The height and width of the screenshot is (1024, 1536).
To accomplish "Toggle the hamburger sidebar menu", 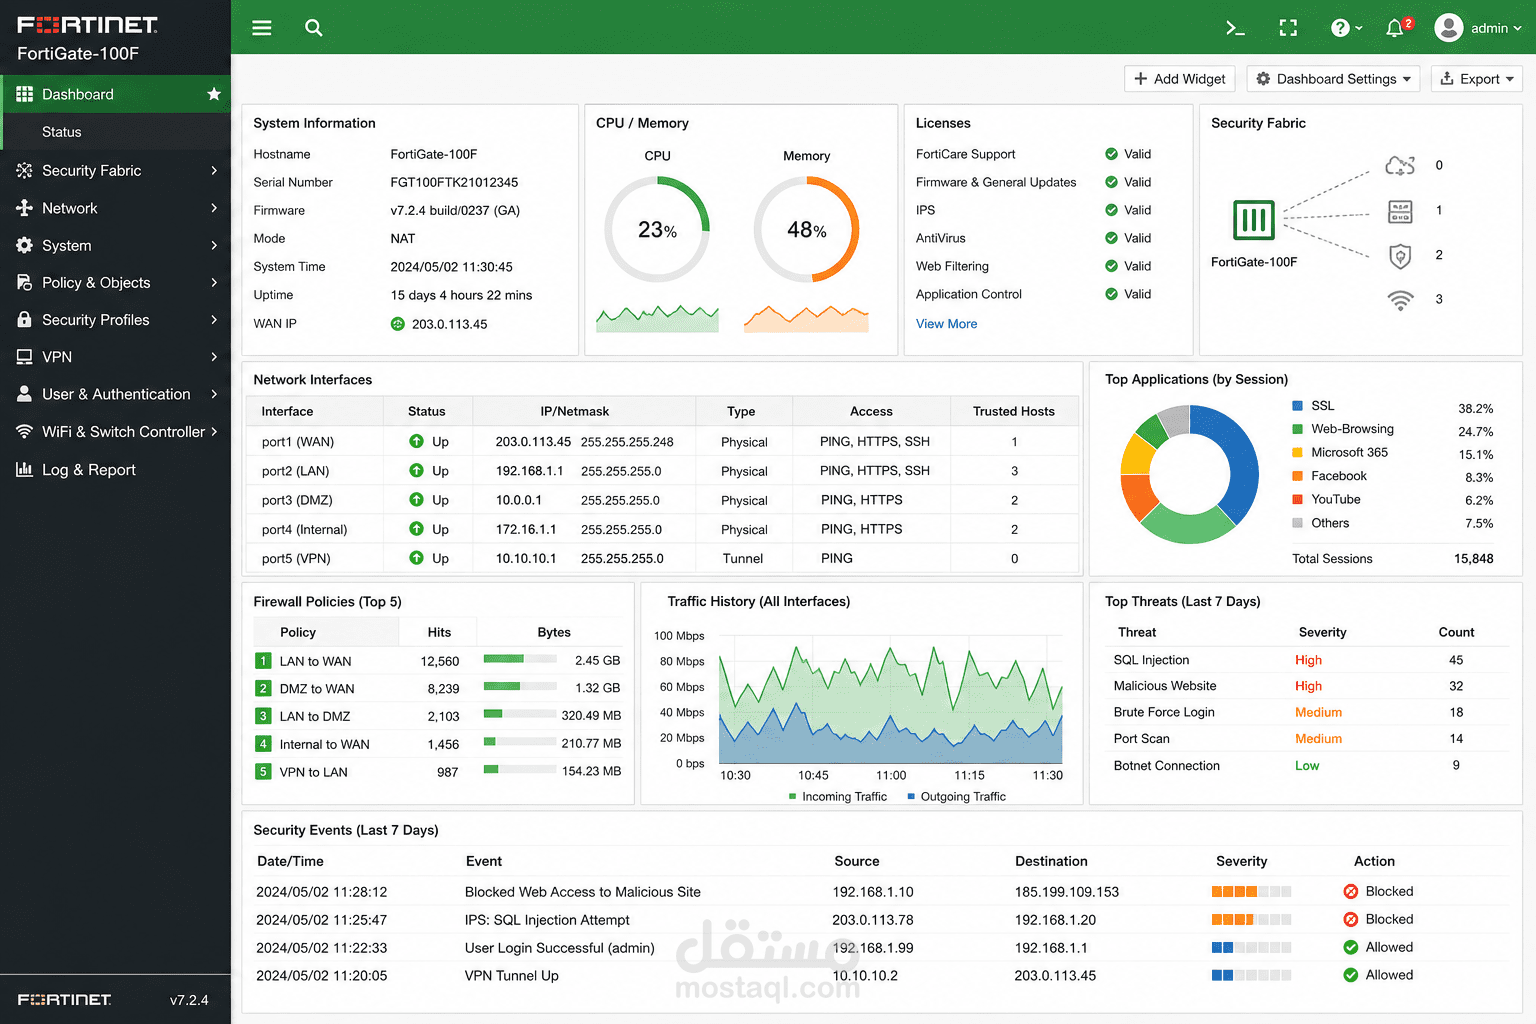I will (262, 28).
